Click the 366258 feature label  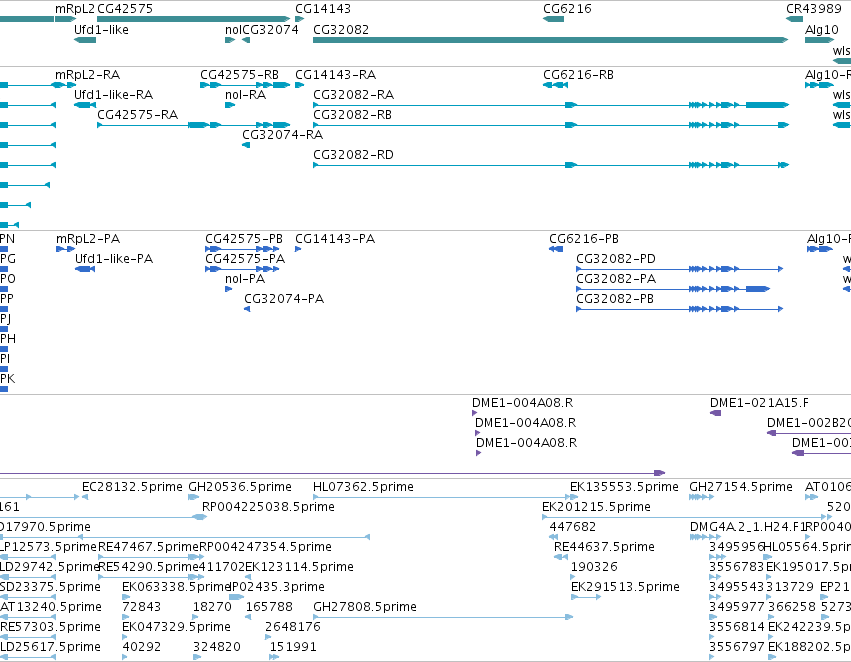791,607
